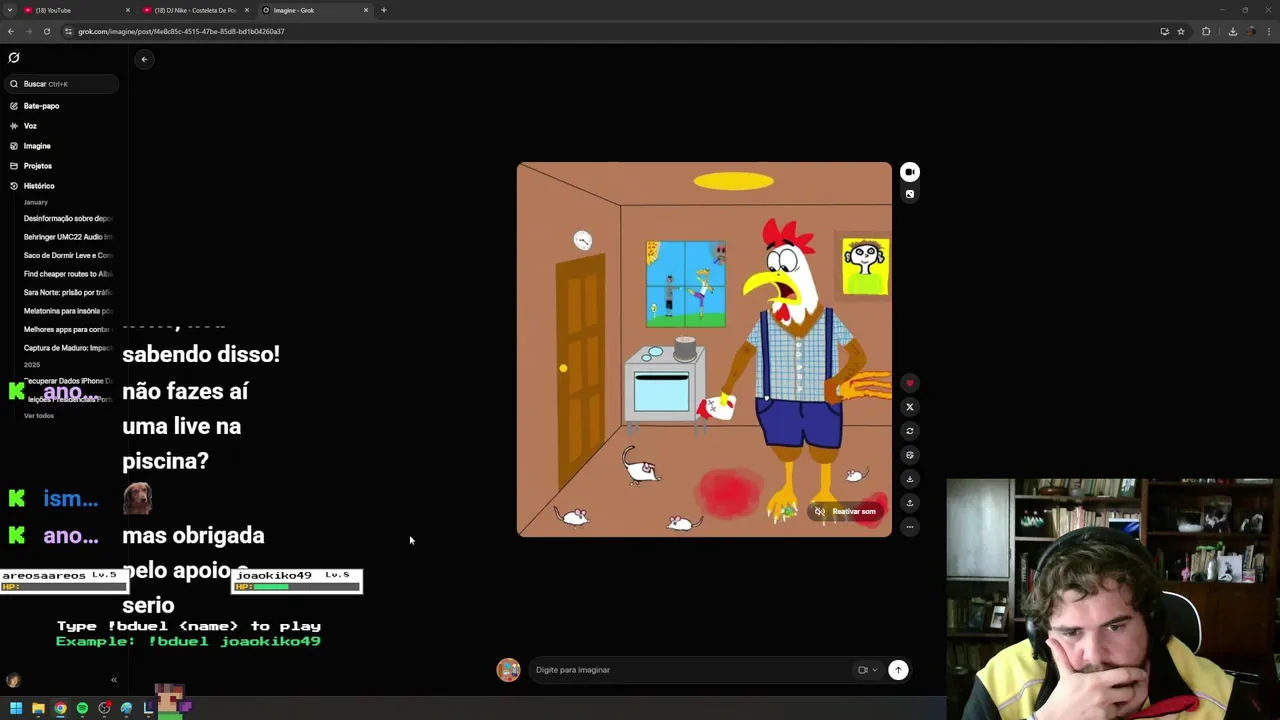The width and height of the screenshot is (1280, 720).
Task: Click 'Reativar som' to unmute video
Action: tap(846, 511)
